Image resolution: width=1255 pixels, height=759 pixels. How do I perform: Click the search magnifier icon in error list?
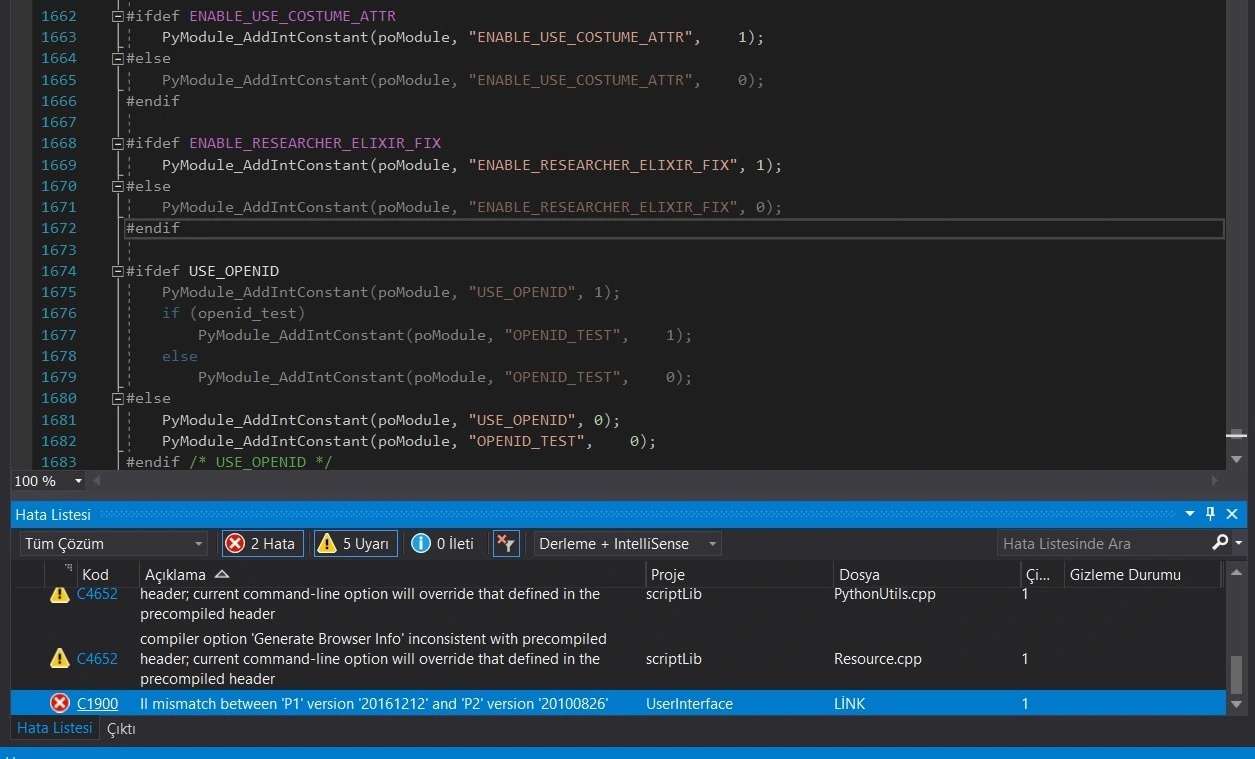tap(1220, 542)
